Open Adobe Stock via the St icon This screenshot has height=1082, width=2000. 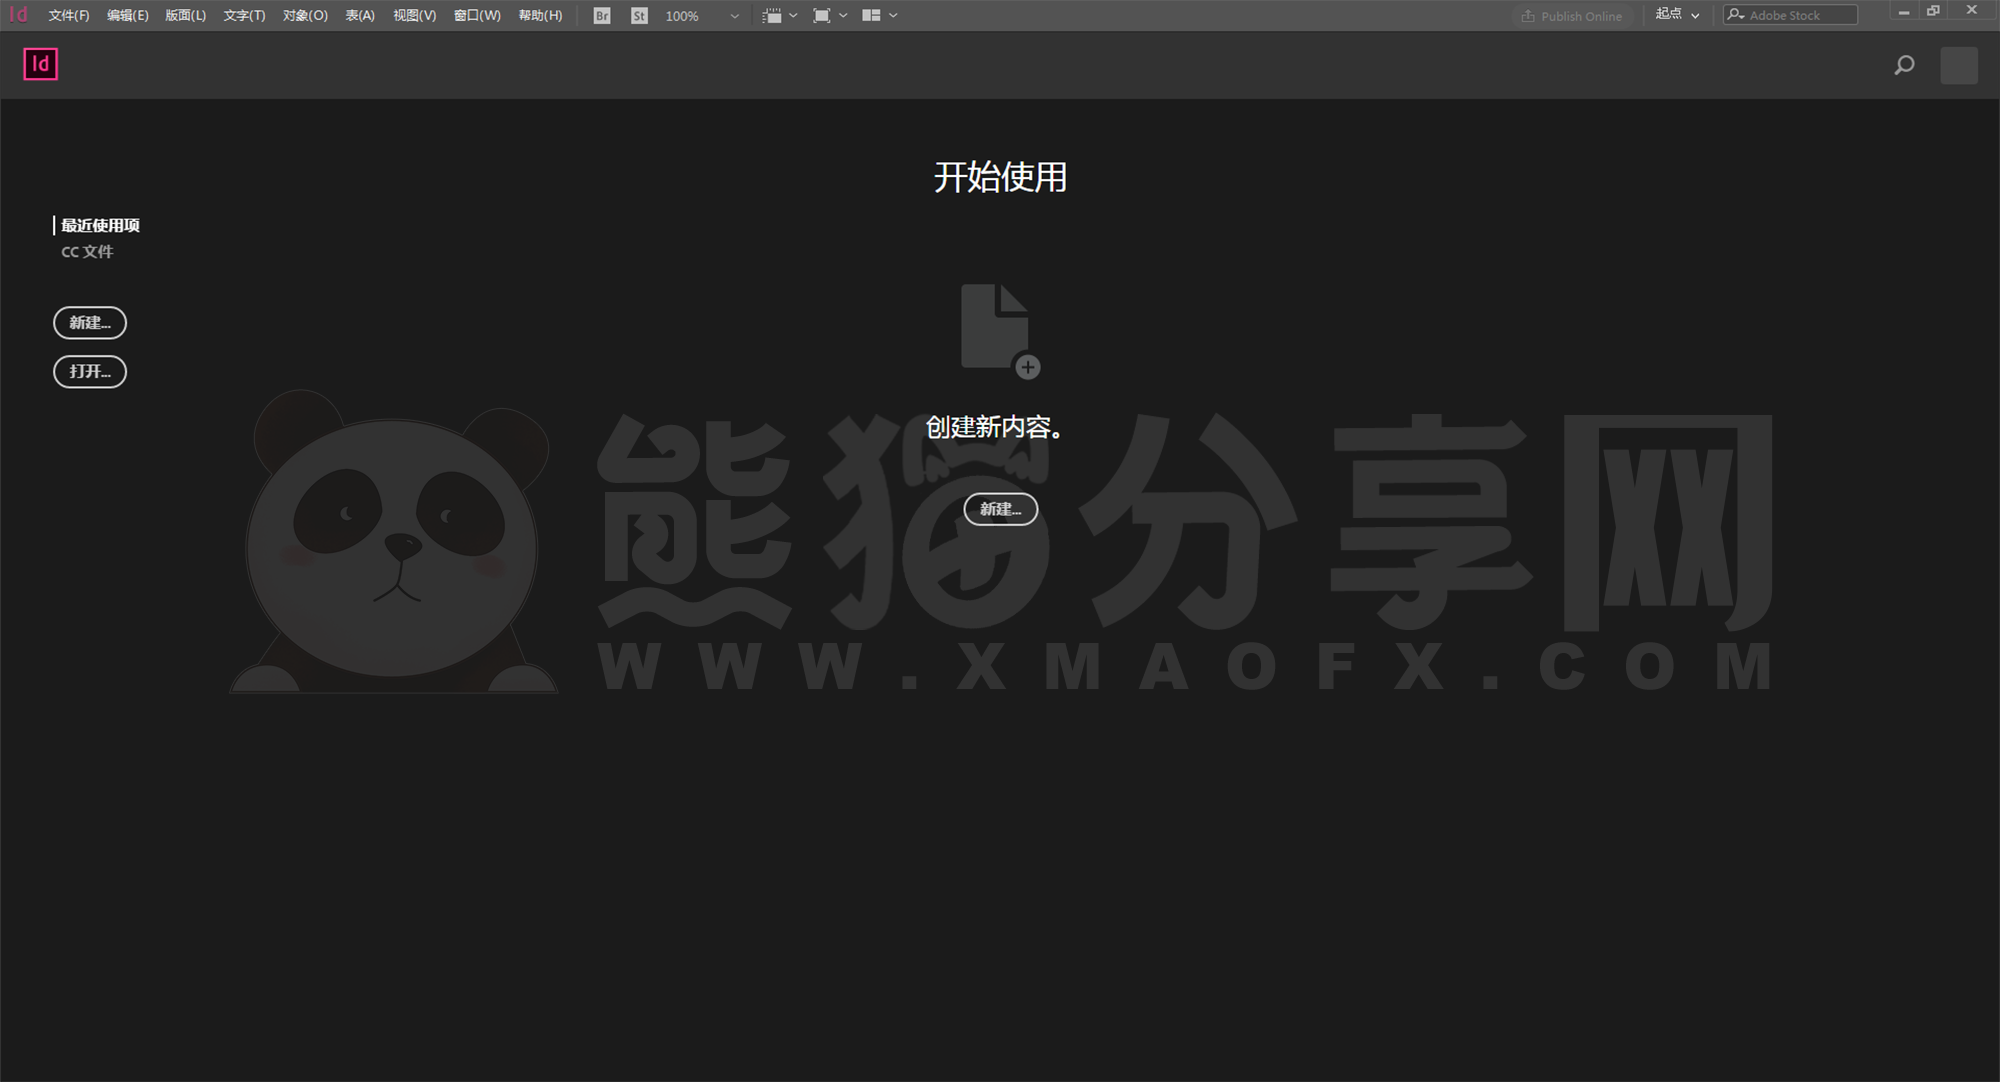click(639, 15)
